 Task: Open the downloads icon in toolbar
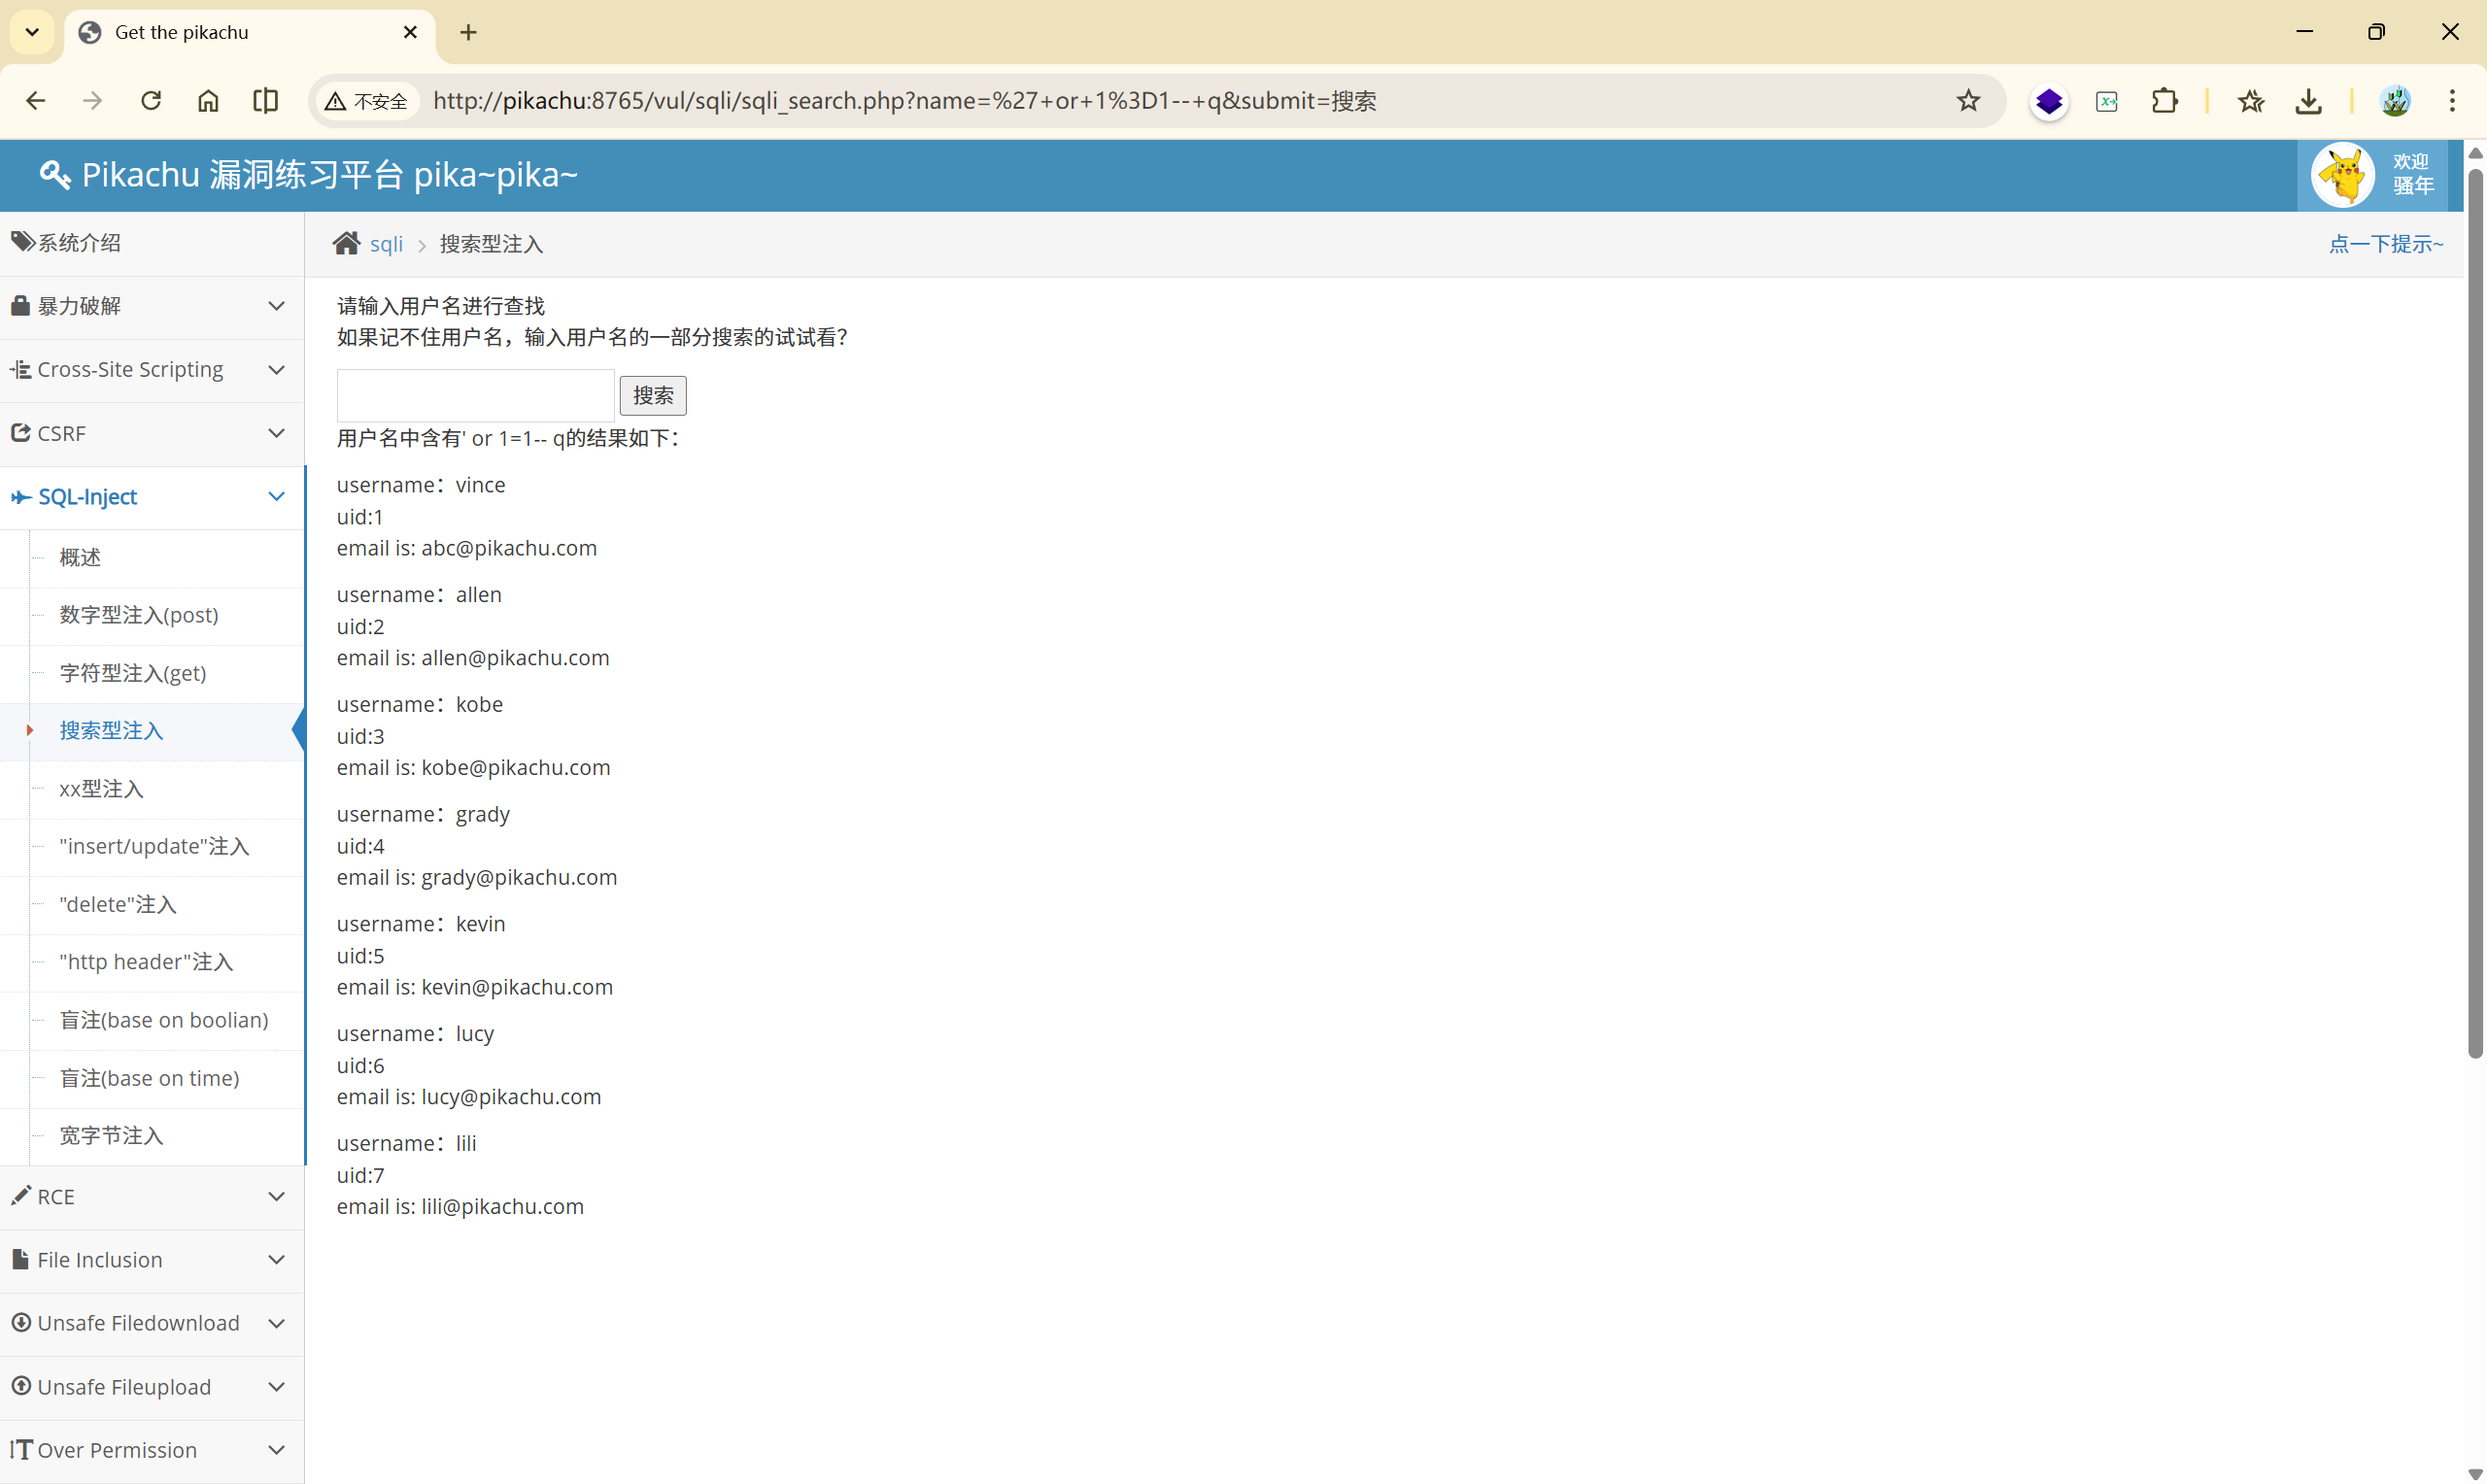(2308, 101)
